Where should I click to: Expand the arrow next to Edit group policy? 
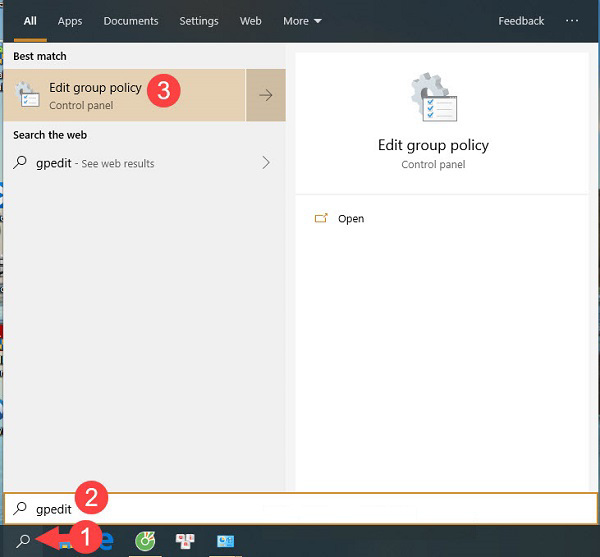pos(266,95)
